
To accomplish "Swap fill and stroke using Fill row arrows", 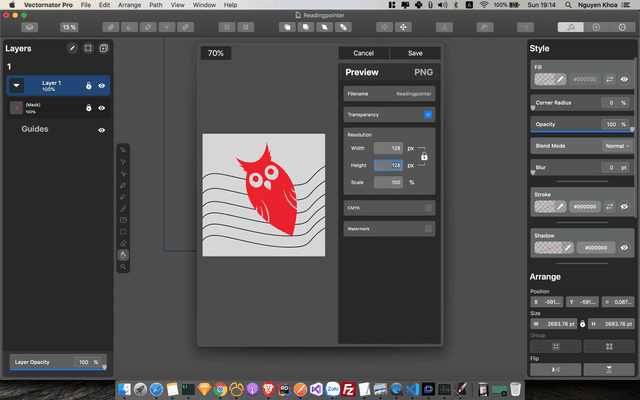I will [x=610, y=78].
